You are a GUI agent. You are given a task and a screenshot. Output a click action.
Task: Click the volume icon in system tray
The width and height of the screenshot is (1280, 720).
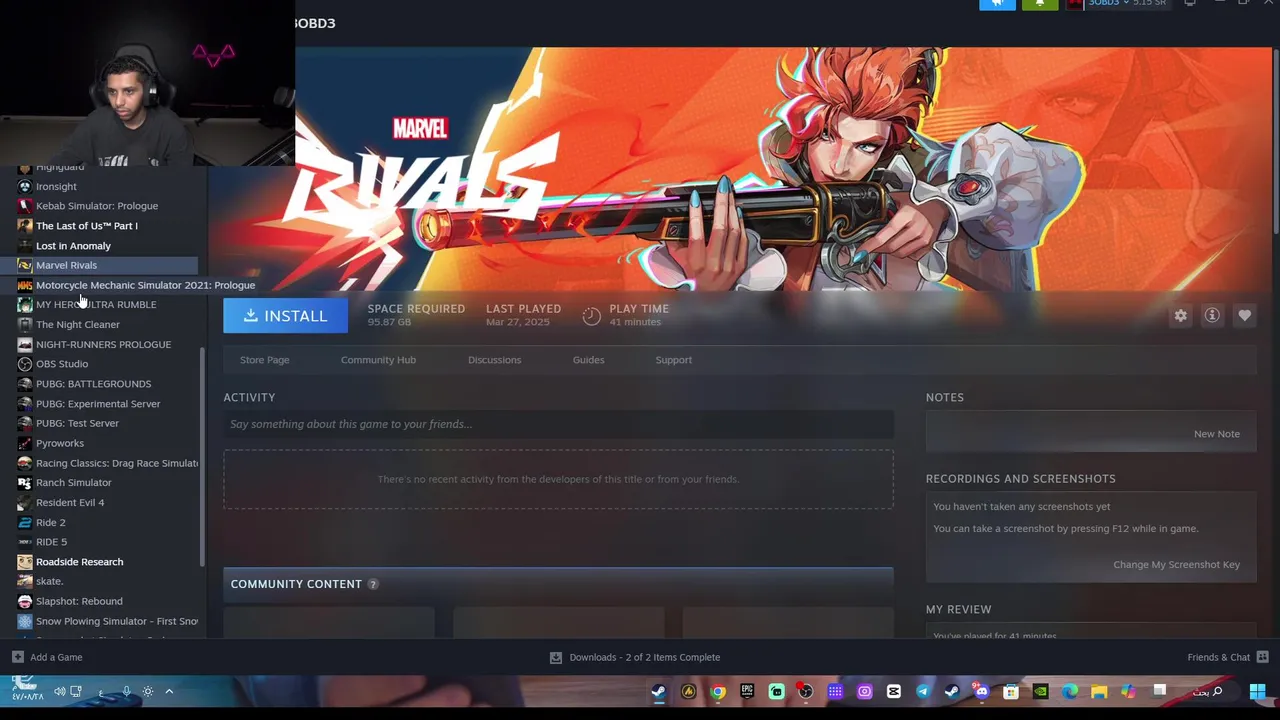click(x=60, y=692)
